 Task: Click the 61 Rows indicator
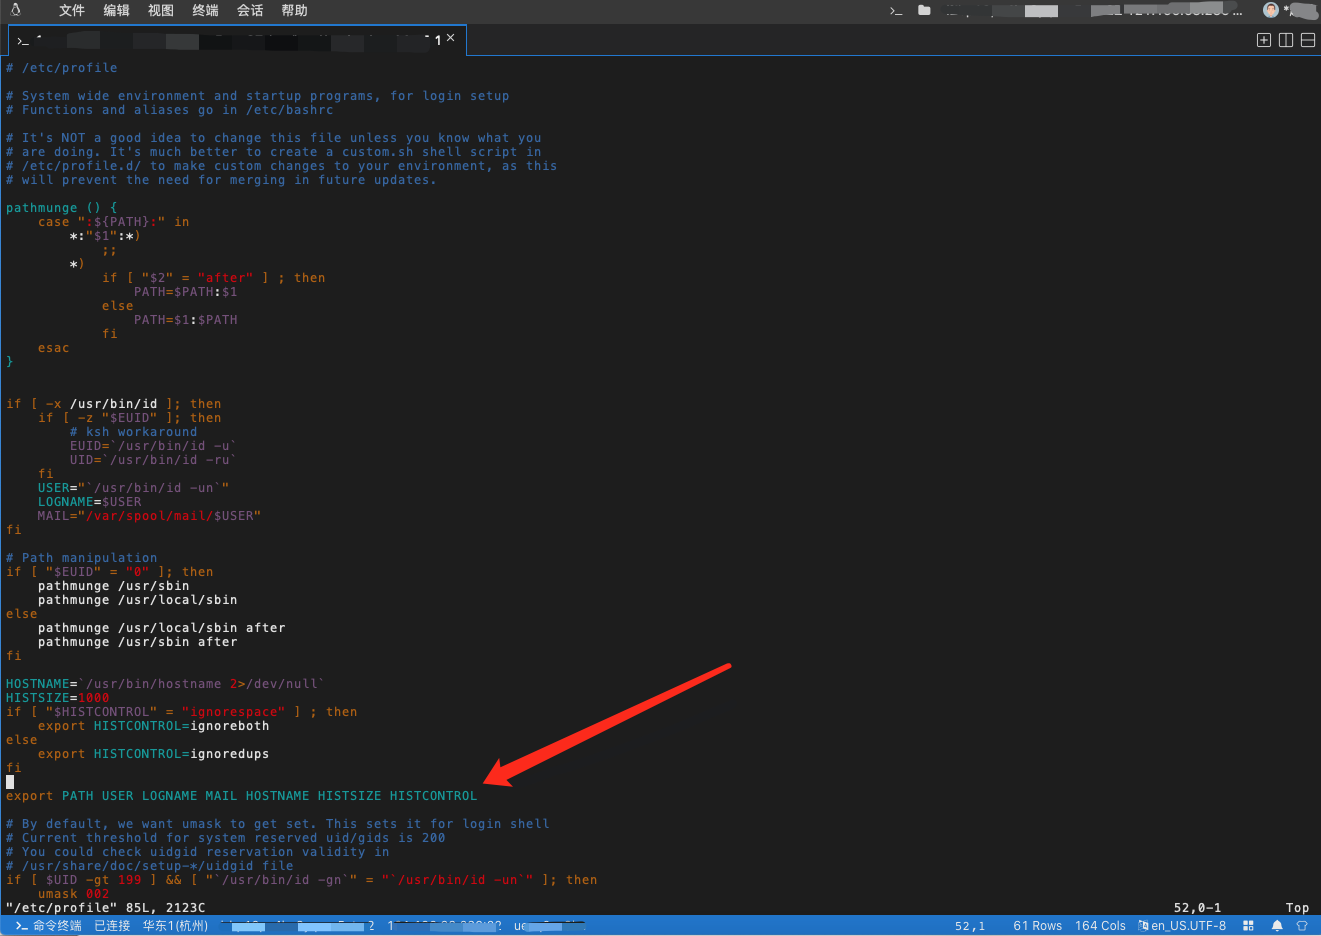1037,926
